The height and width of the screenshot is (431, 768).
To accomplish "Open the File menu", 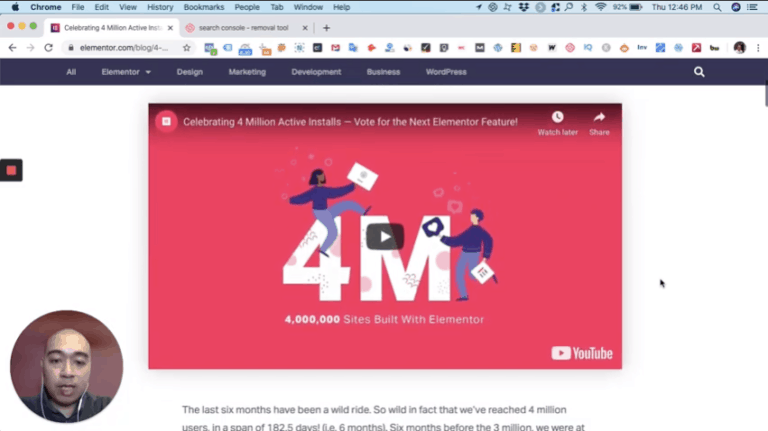I will (78, 7).
